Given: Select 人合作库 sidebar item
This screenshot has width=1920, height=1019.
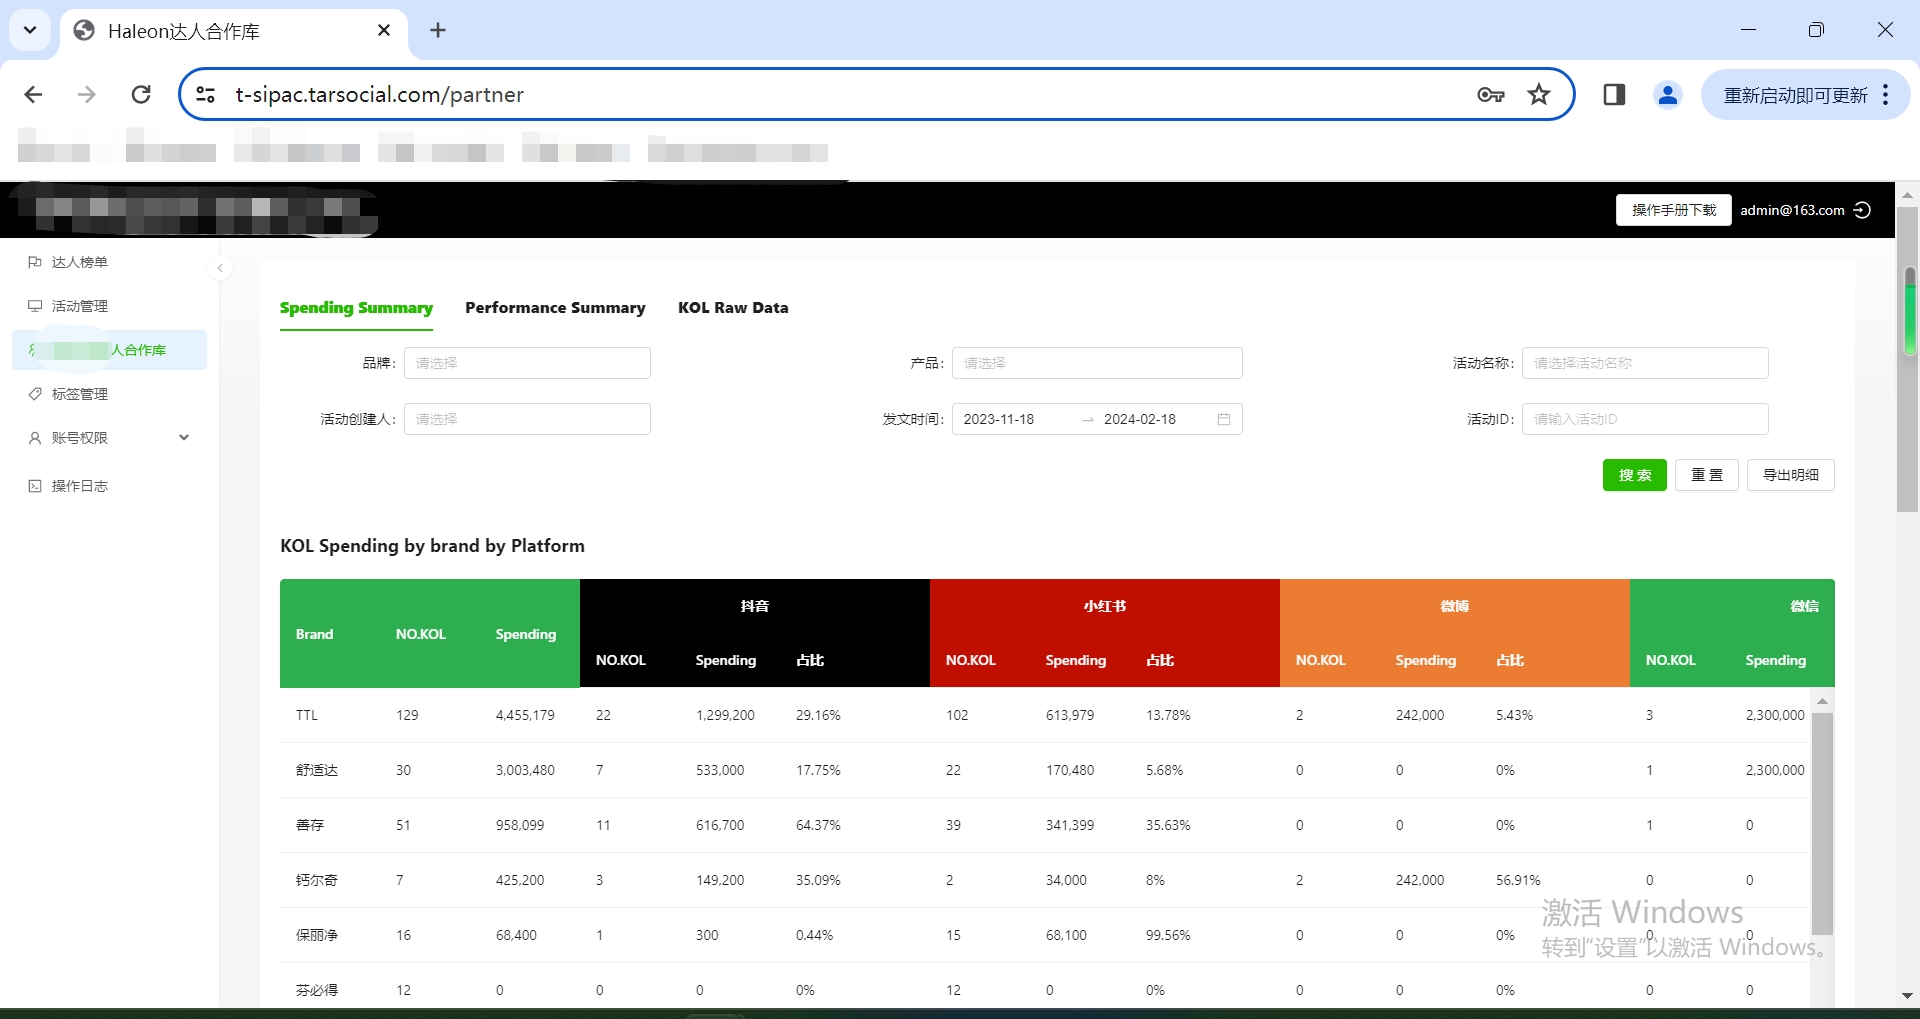Looking at the screenshot, I should [x=109, y=350].
